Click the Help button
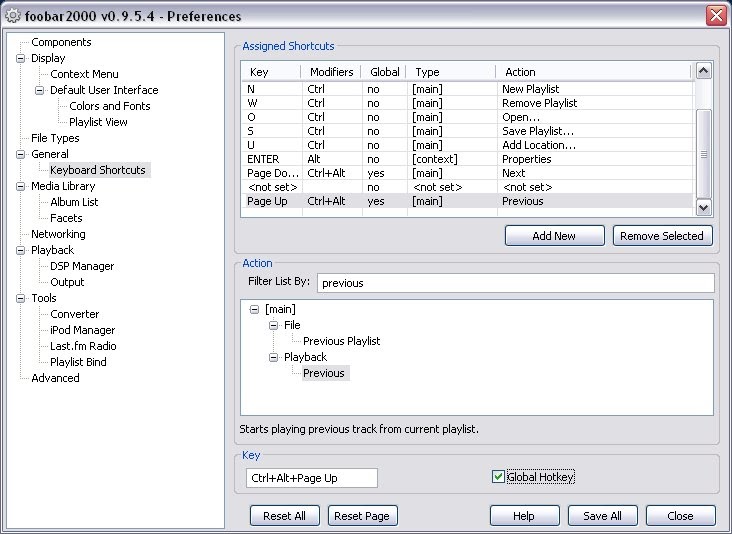Viewport: 732px width, 534px height. (x=525, y=516)
